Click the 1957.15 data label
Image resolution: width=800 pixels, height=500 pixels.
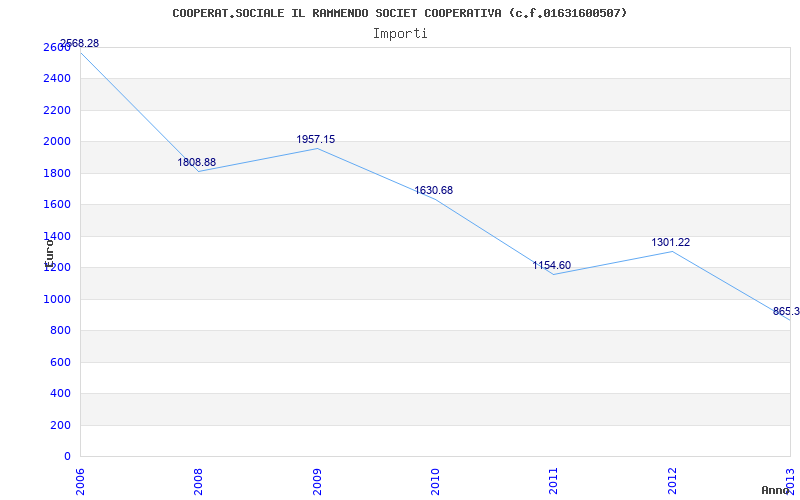click(x=316, y=139)
